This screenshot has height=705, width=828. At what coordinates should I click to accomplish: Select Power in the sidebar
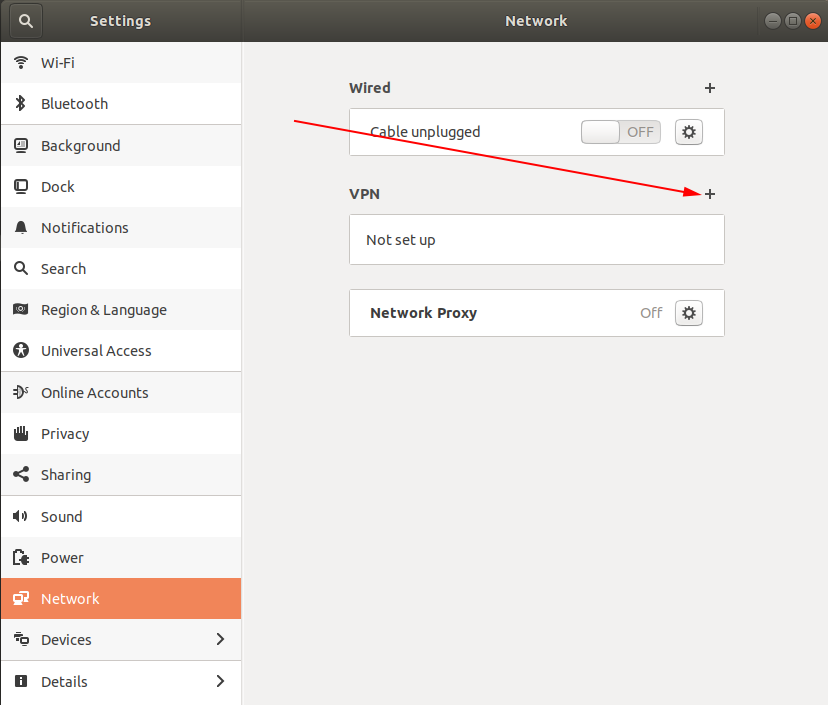tap(62, 558)
